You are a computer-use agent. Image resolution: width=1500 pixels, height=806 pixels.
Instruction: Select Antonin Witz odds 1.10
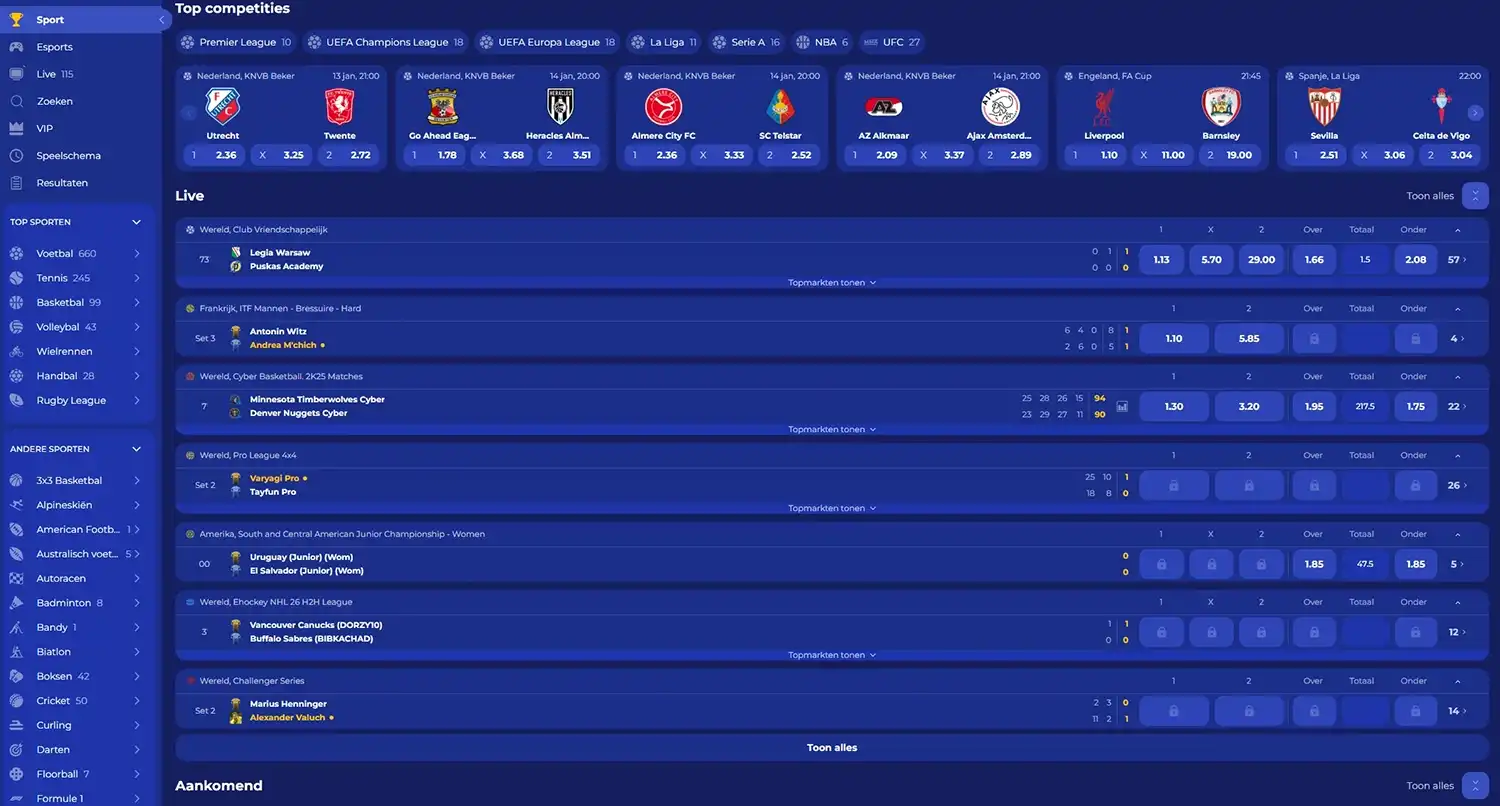pos(1174,339)
